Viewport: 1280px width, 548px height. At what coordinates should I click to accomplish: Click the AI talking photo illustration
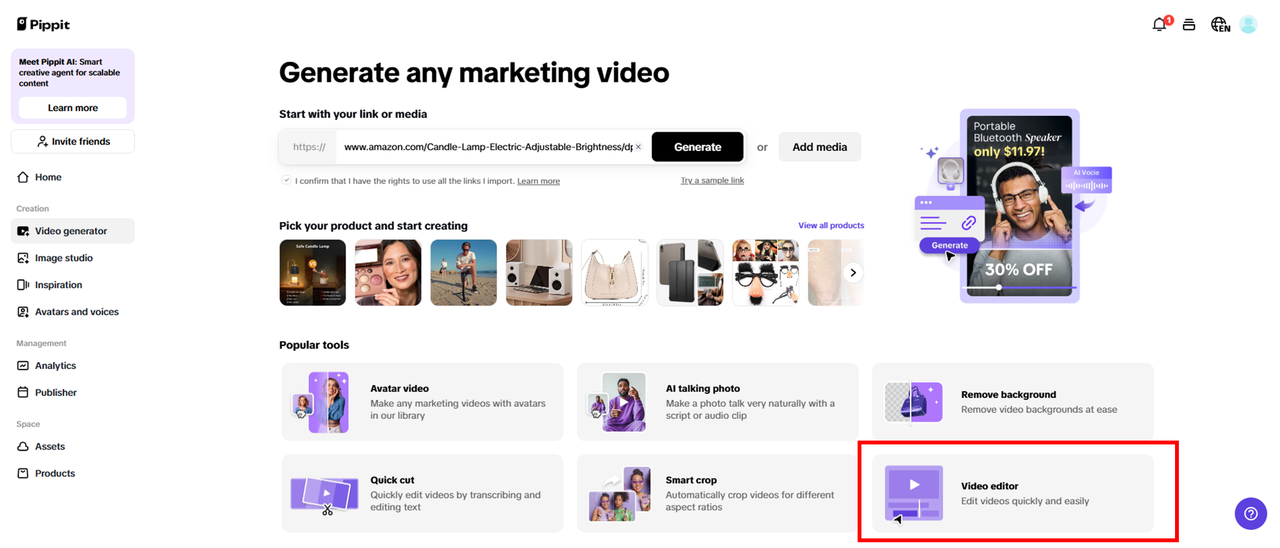(x=616, y=402)
